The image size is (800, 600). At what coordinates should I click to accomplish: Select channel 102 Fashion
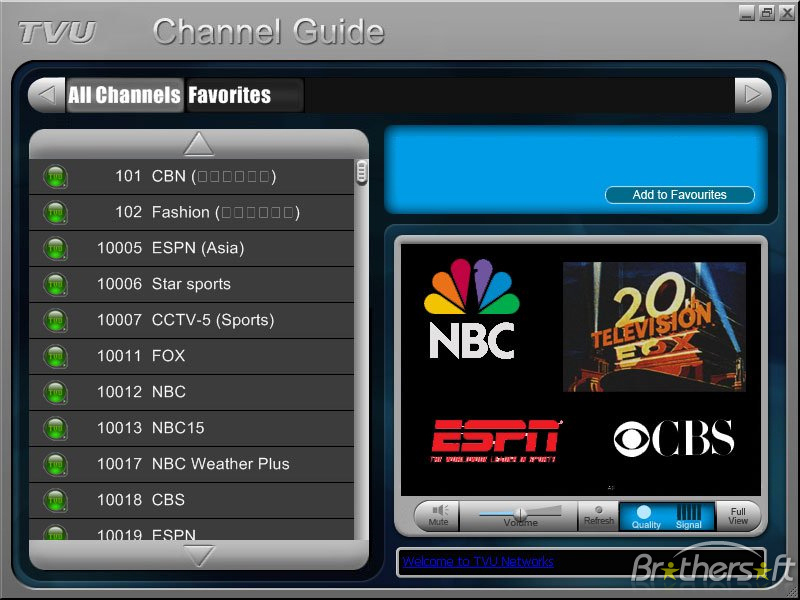coord(192,213)
